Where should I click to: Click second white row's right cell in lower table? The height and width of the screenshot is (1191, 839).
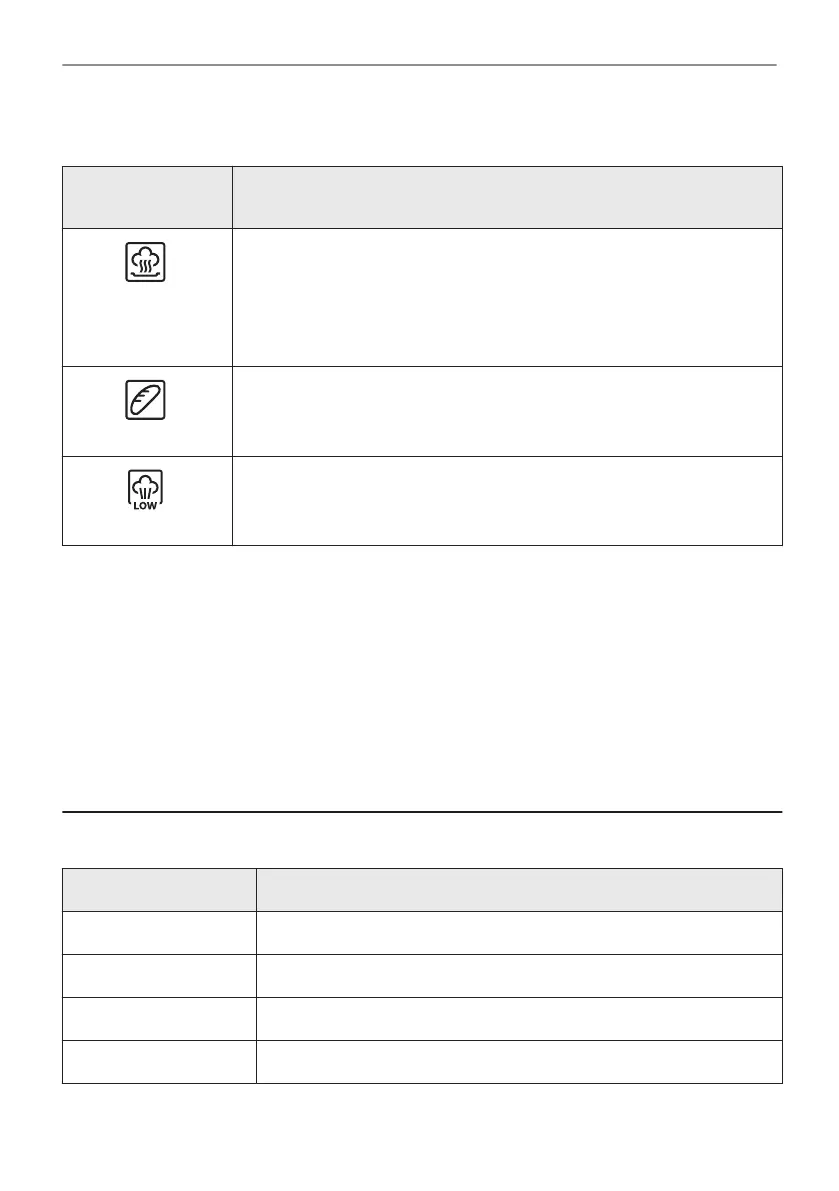point(518,975)
